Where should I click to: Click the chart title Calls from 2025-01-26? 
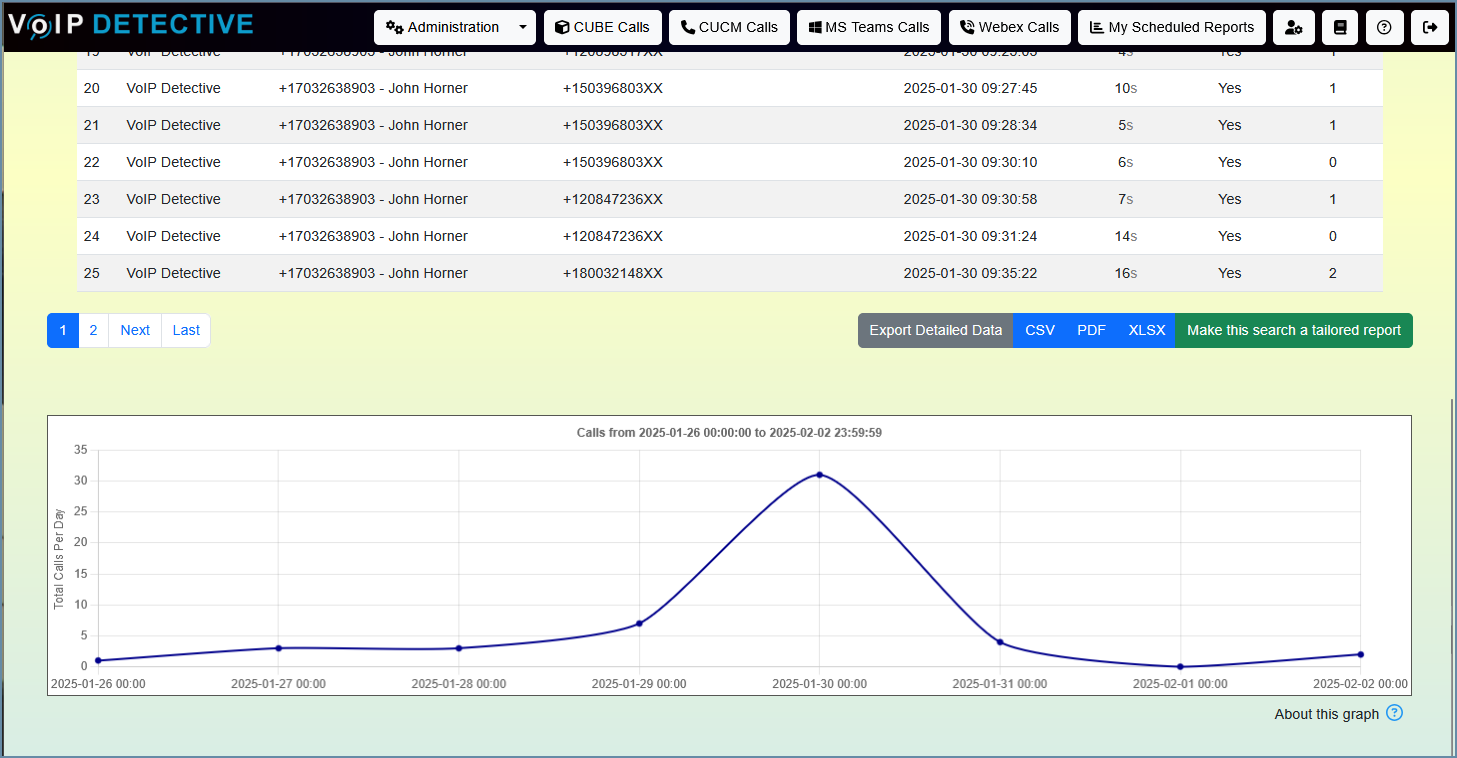point(729,433)
